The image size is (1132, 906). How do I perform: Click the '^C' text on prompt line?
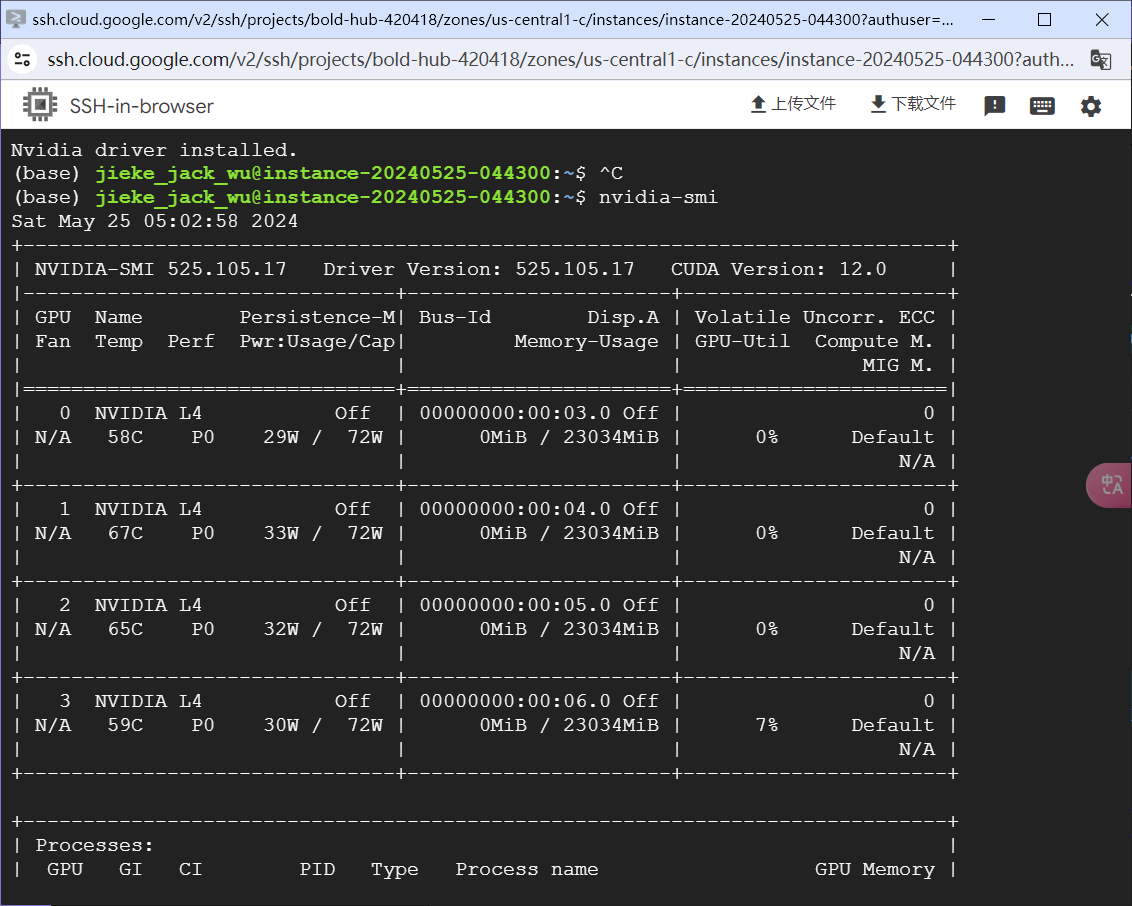[611, 173]
